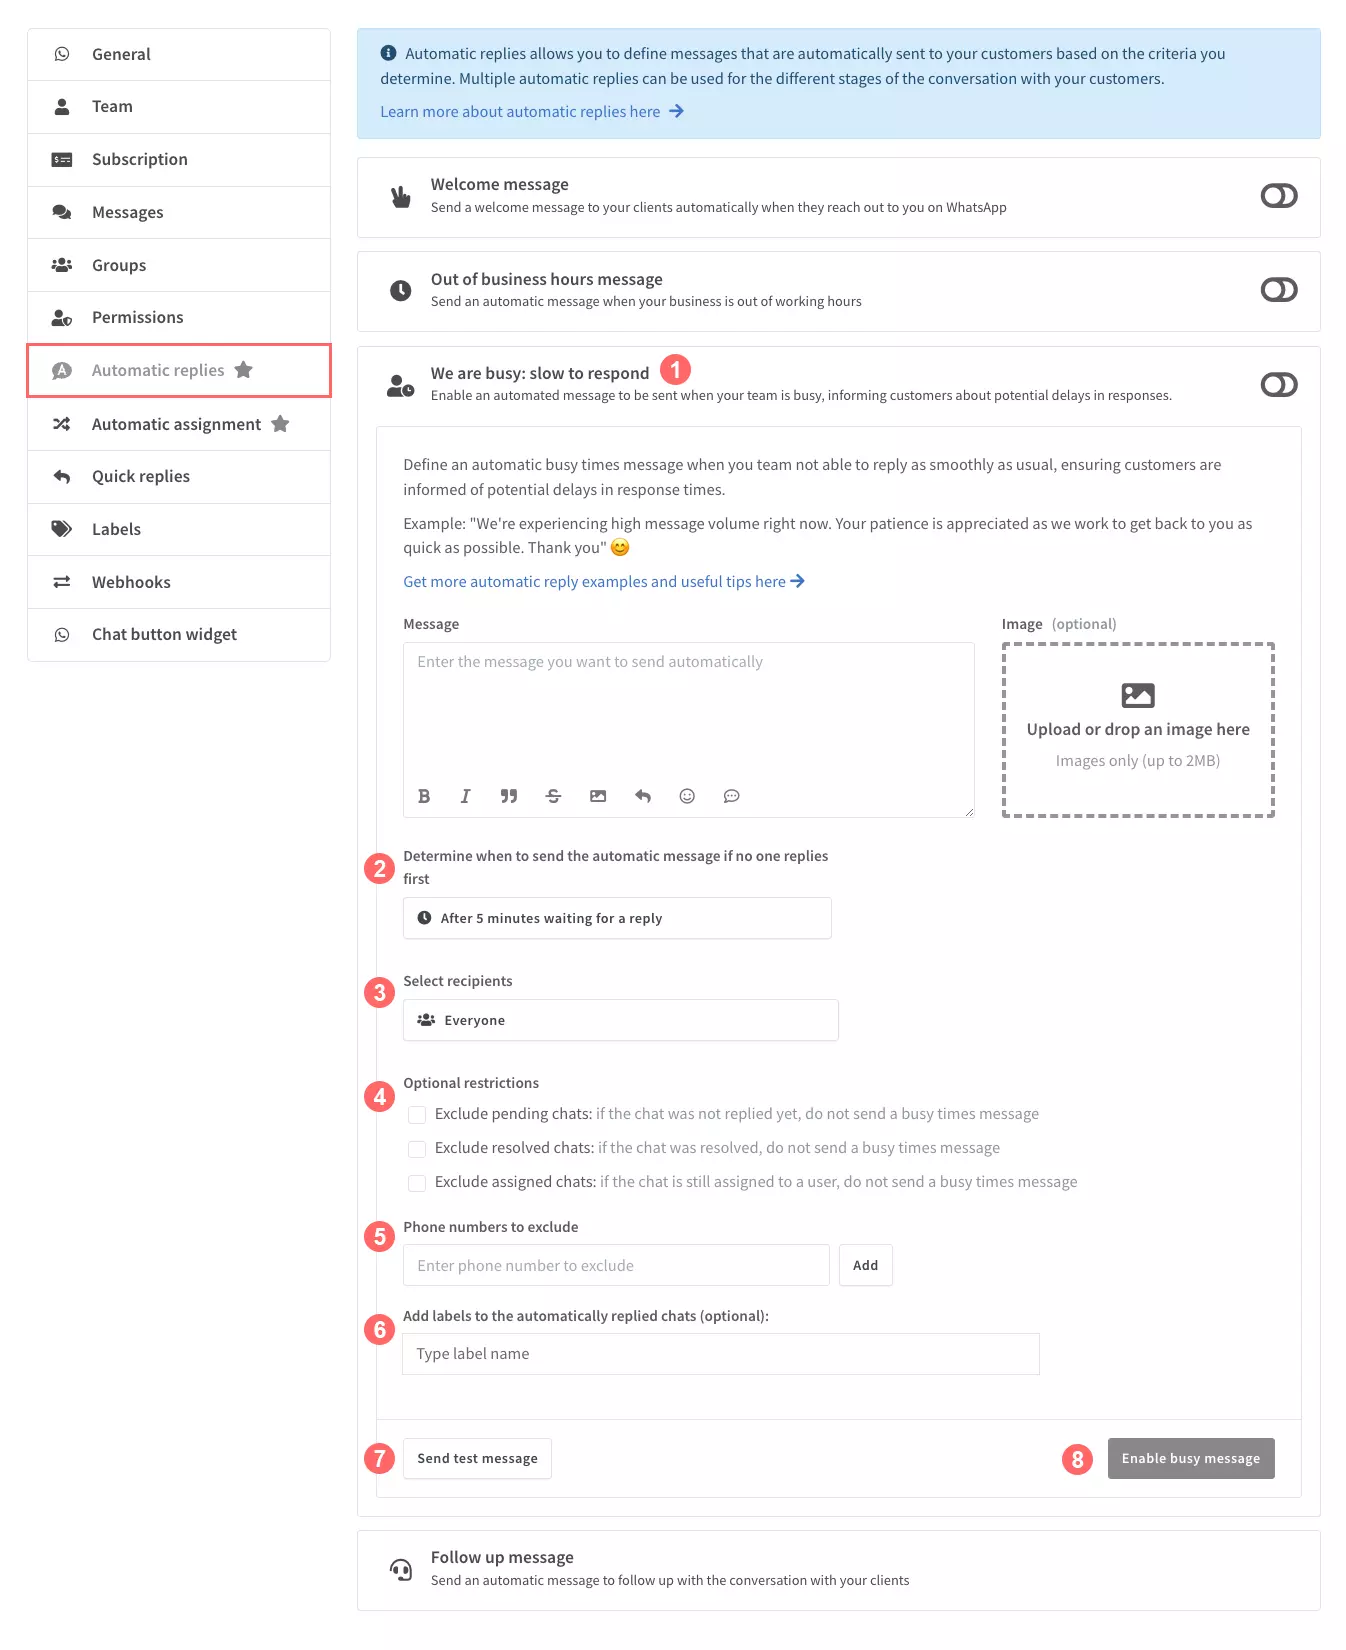Click the Italic formatting icon

465,796
